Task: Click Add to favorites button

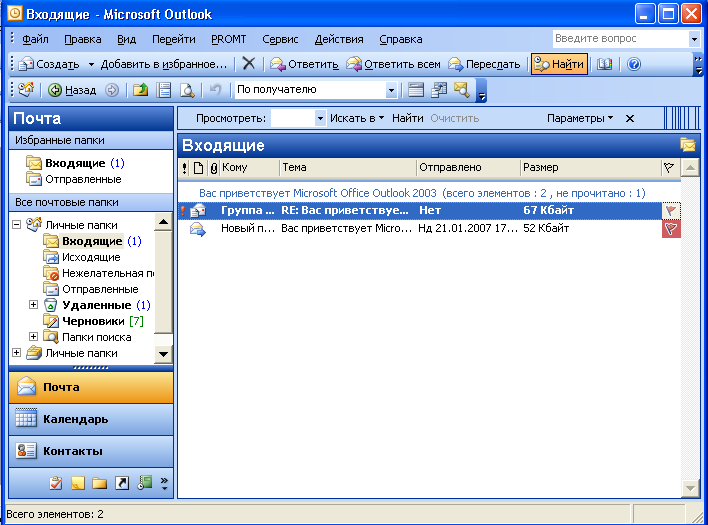Action: tap(163, 64)
